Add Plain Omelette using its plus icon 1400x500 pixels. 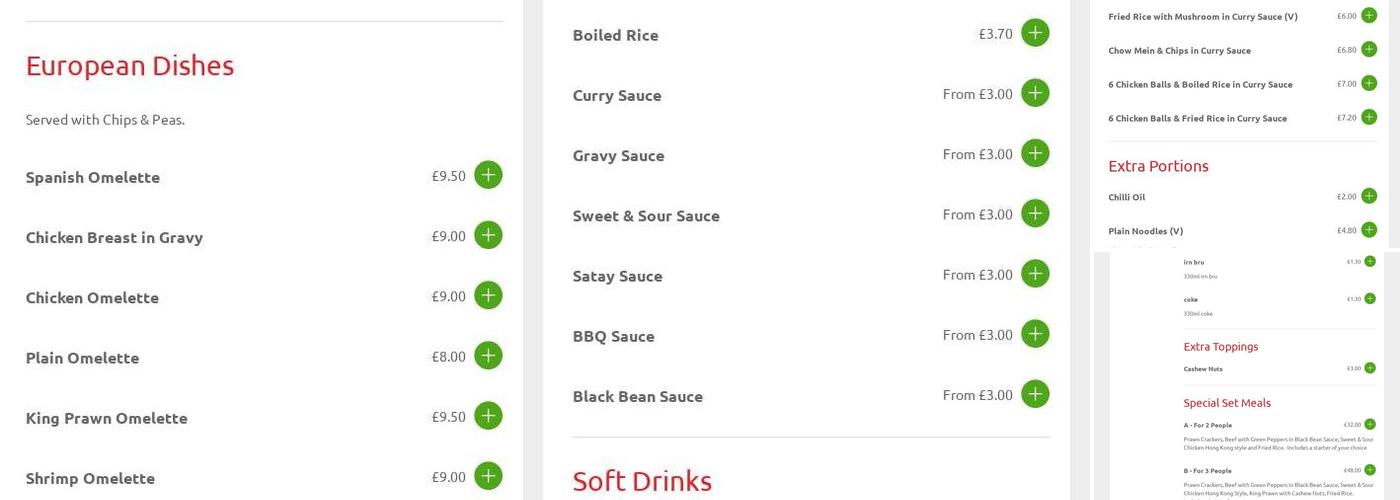(488, 356)
